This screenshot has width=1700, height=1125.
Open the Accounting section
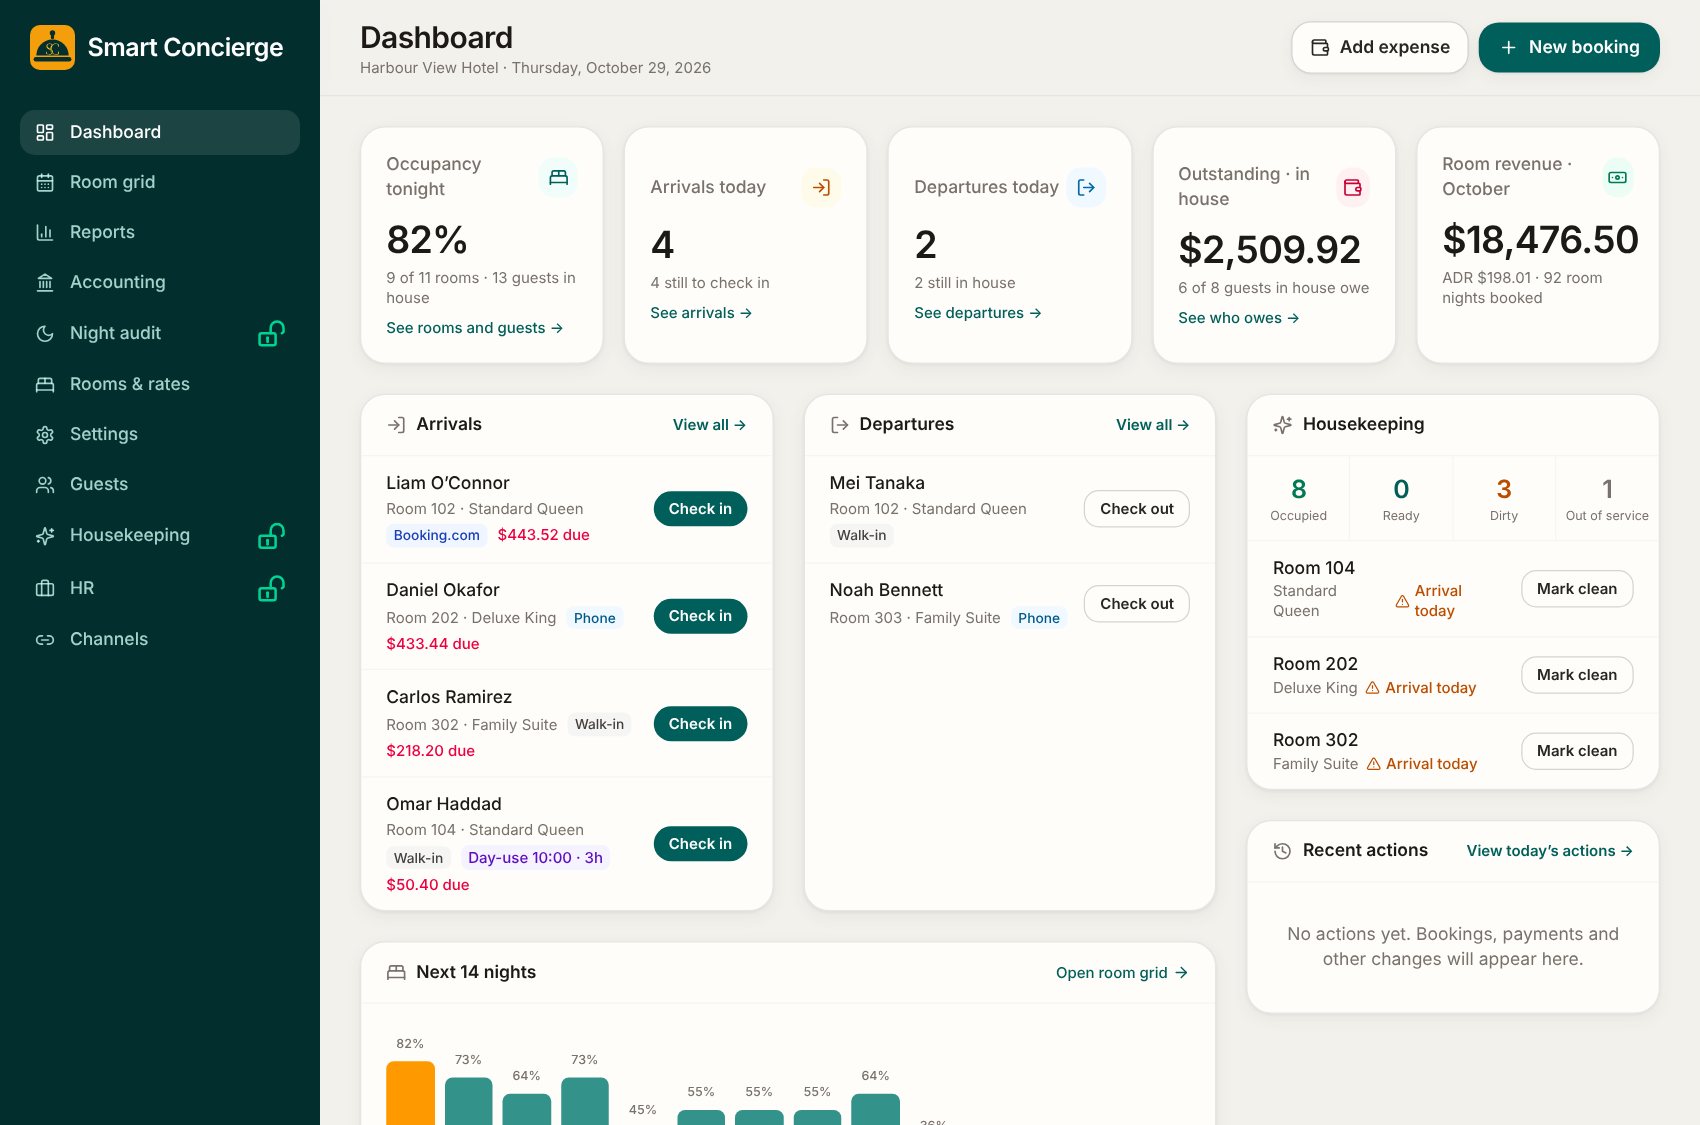[x=160, y=282]
